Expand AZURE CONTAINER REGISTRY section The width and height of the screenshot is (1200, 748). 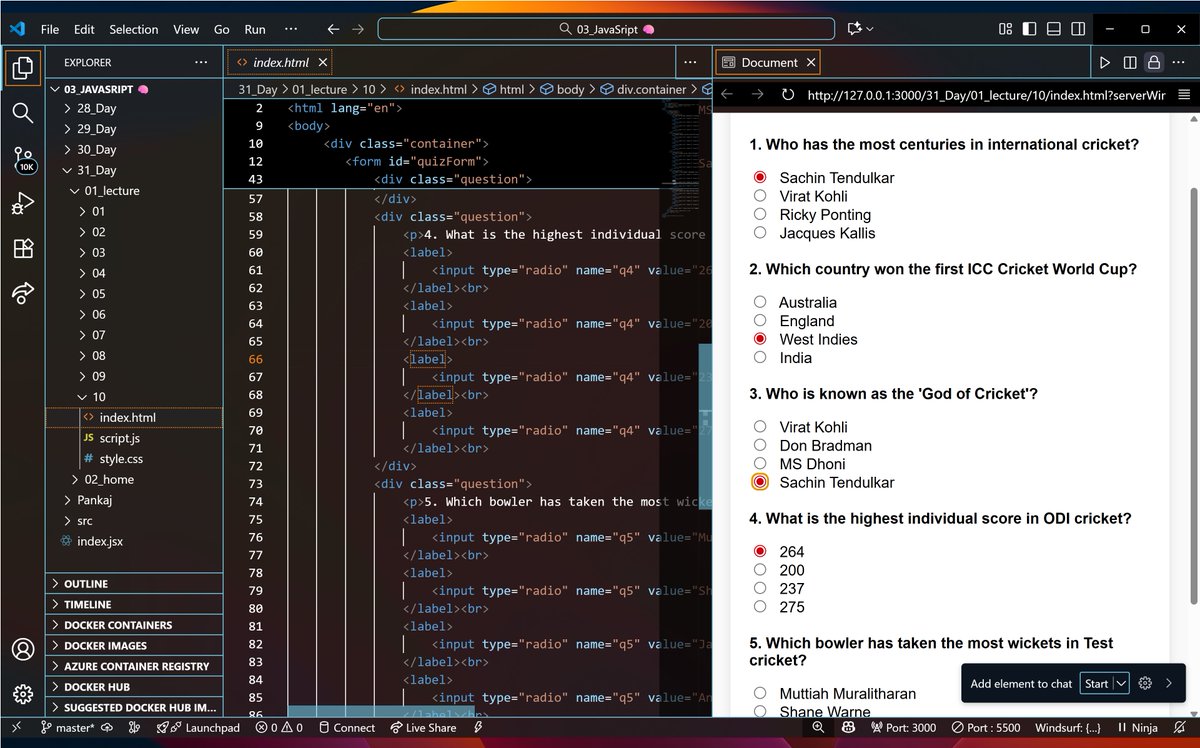[134, 666]
